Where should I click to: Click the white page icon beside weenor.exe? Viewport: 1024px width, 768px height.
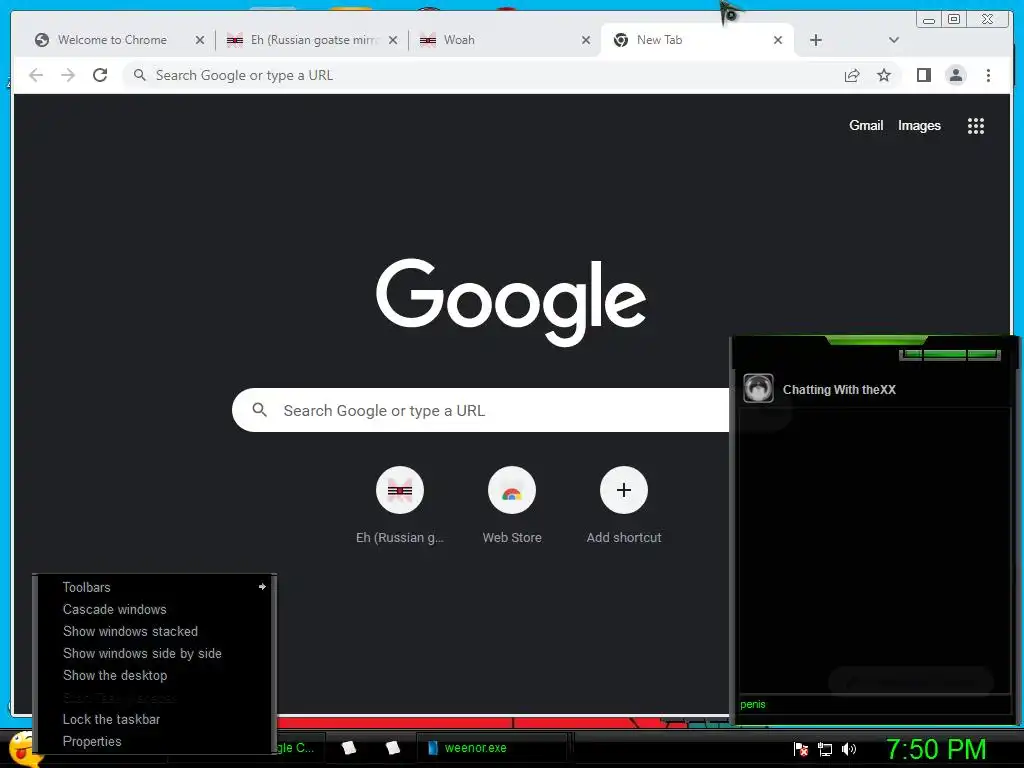(392, 748)
